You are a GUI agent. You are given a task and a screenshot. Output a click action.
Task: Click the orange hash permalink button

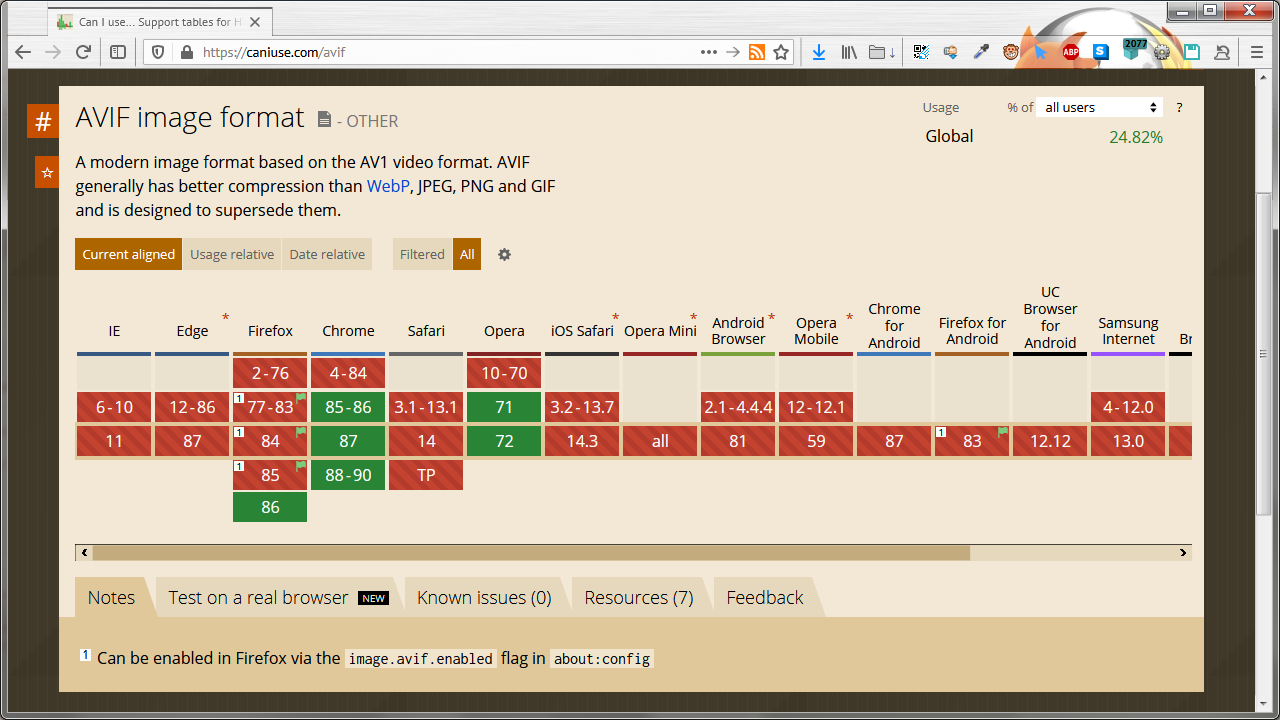43,122
